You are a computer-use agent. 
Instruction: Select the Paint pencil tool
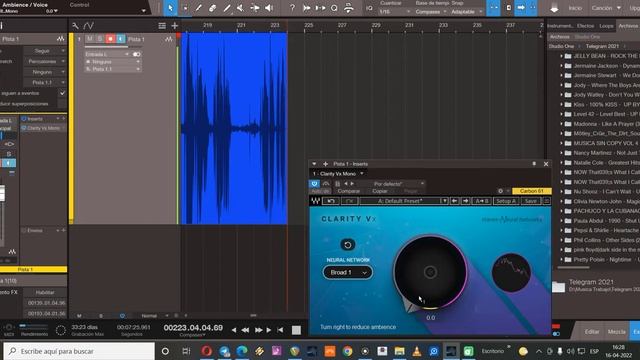[x=227, y=8]
